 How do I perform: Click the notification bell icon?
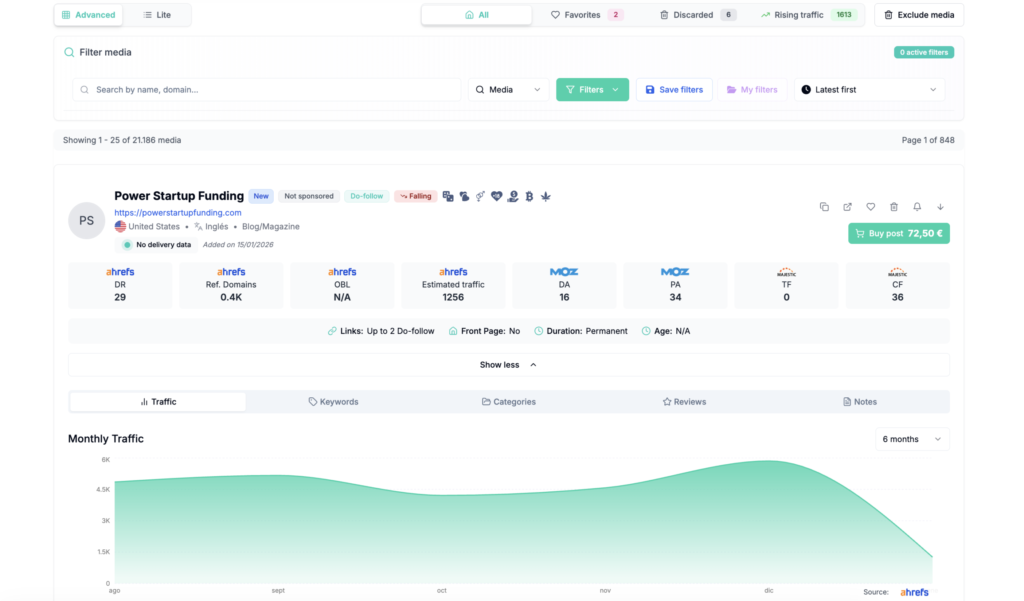pyautogui.click(x=917, y=207)
